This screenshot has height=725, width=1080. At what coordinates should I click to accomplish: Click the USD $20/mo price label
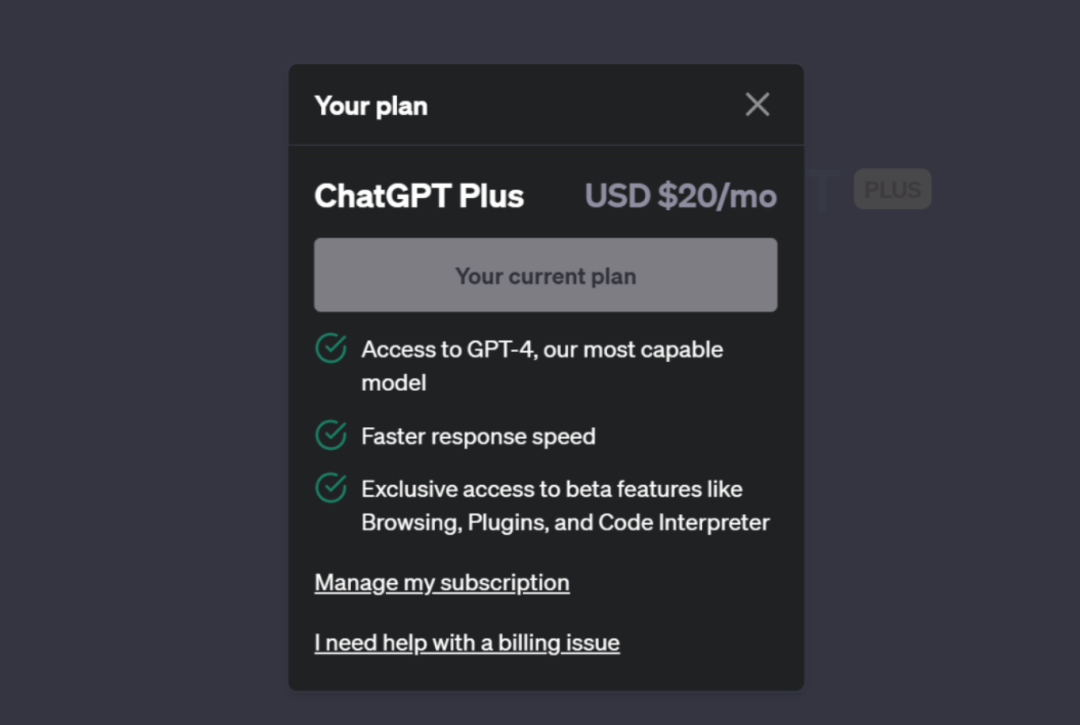(680, 196)
